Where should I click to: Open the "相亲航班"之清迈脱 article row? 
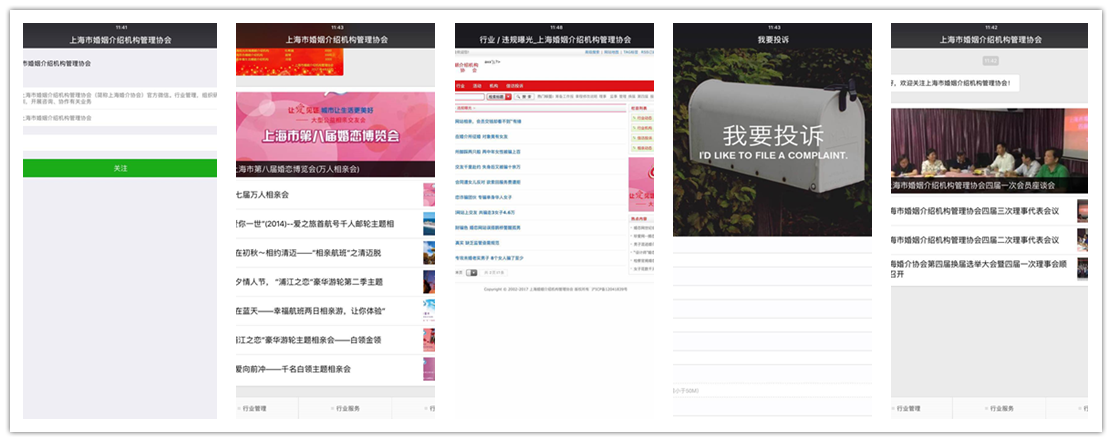(335, 253)
